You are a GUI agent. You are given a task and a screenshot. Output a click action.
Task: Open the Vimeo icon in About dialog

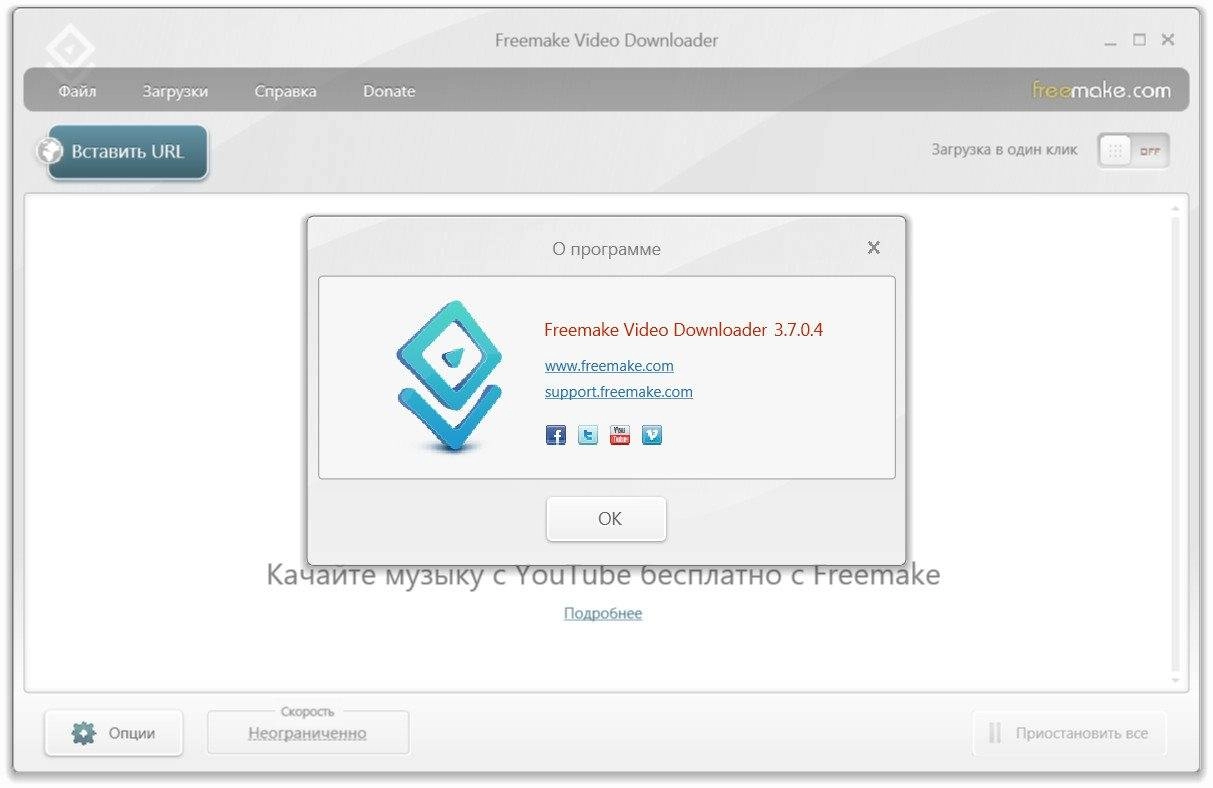(652, 435)
